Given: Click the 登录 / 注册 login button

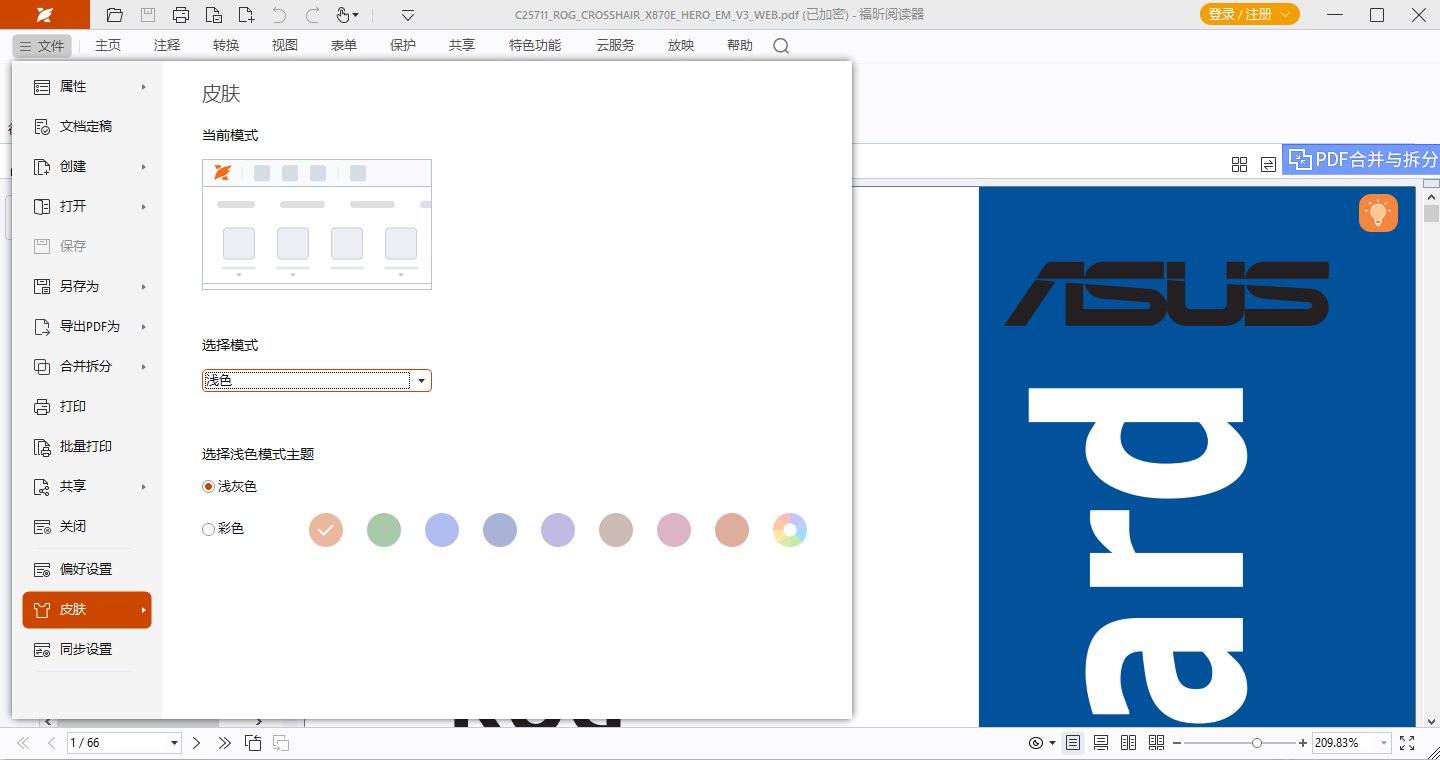Looking at the screenshot, I should point(1250,14).
